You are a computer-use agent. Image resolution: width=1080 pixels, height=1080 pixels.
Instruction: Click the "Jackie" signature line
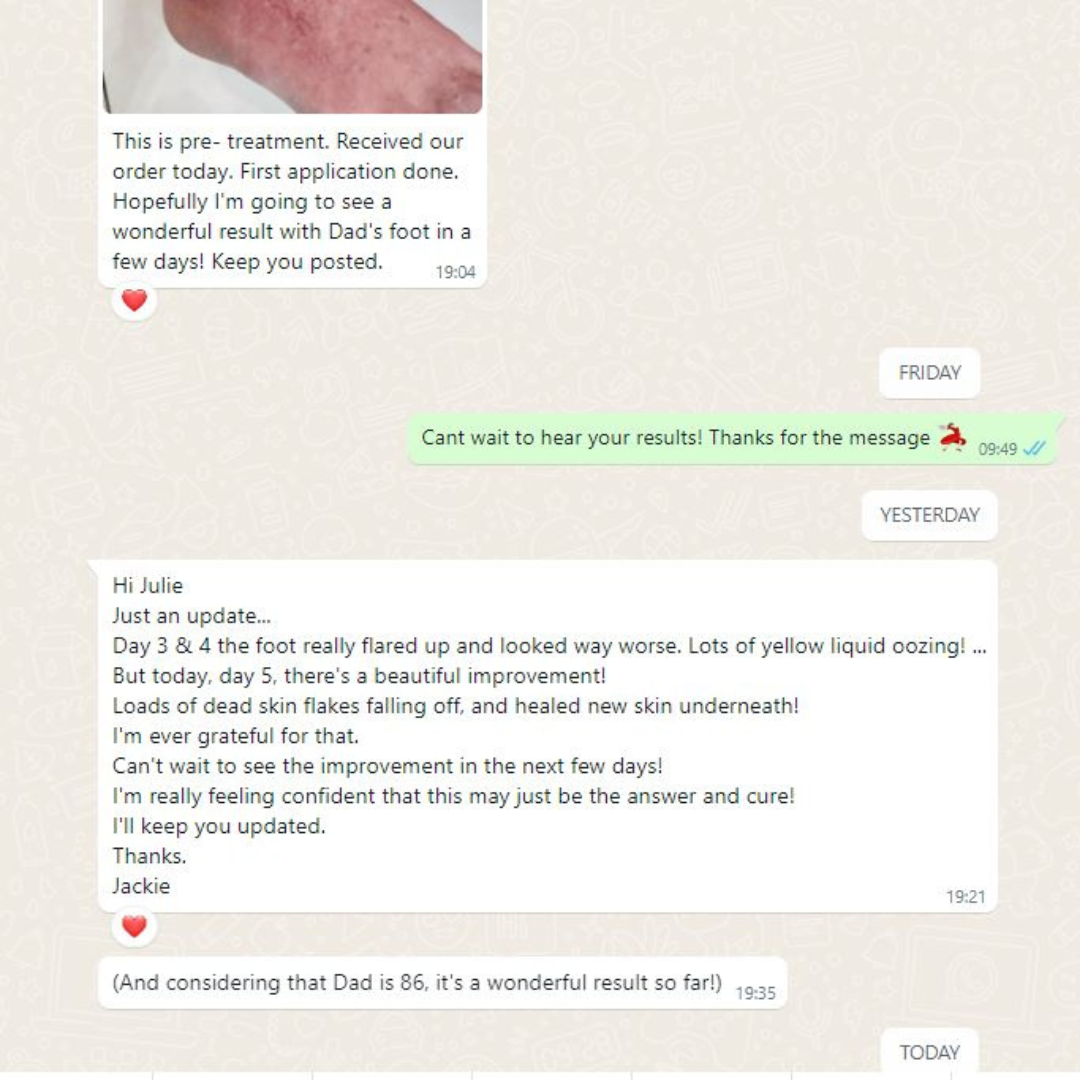click(x=141, y=886)
